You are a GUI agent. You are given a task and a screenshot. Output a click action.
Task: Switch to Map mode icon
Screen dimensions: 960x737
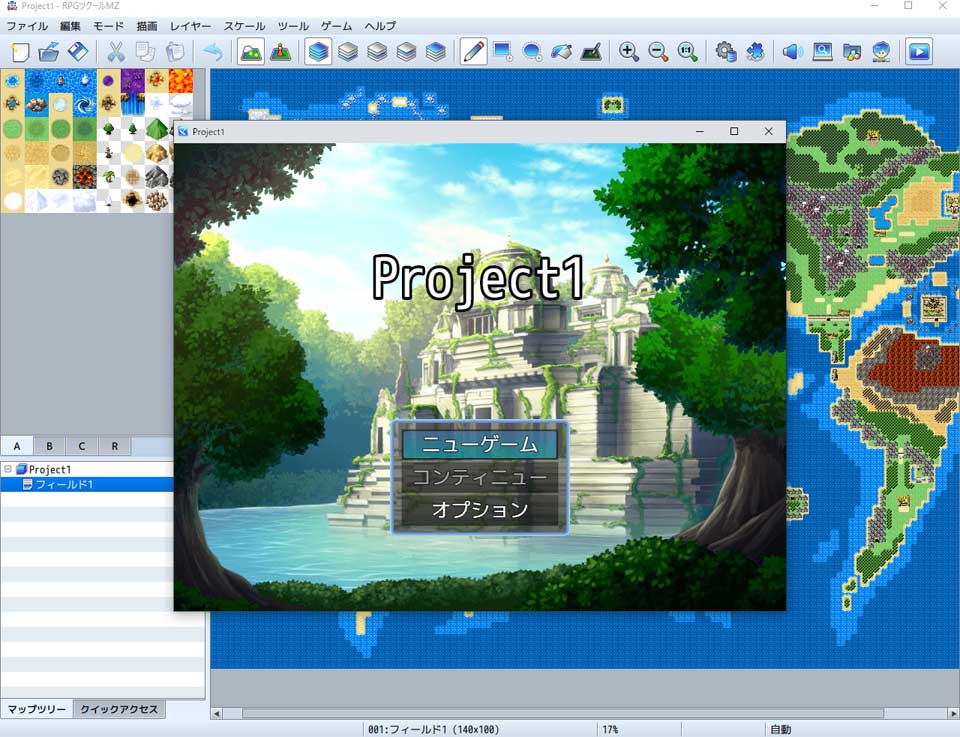[x=251, y=51]
